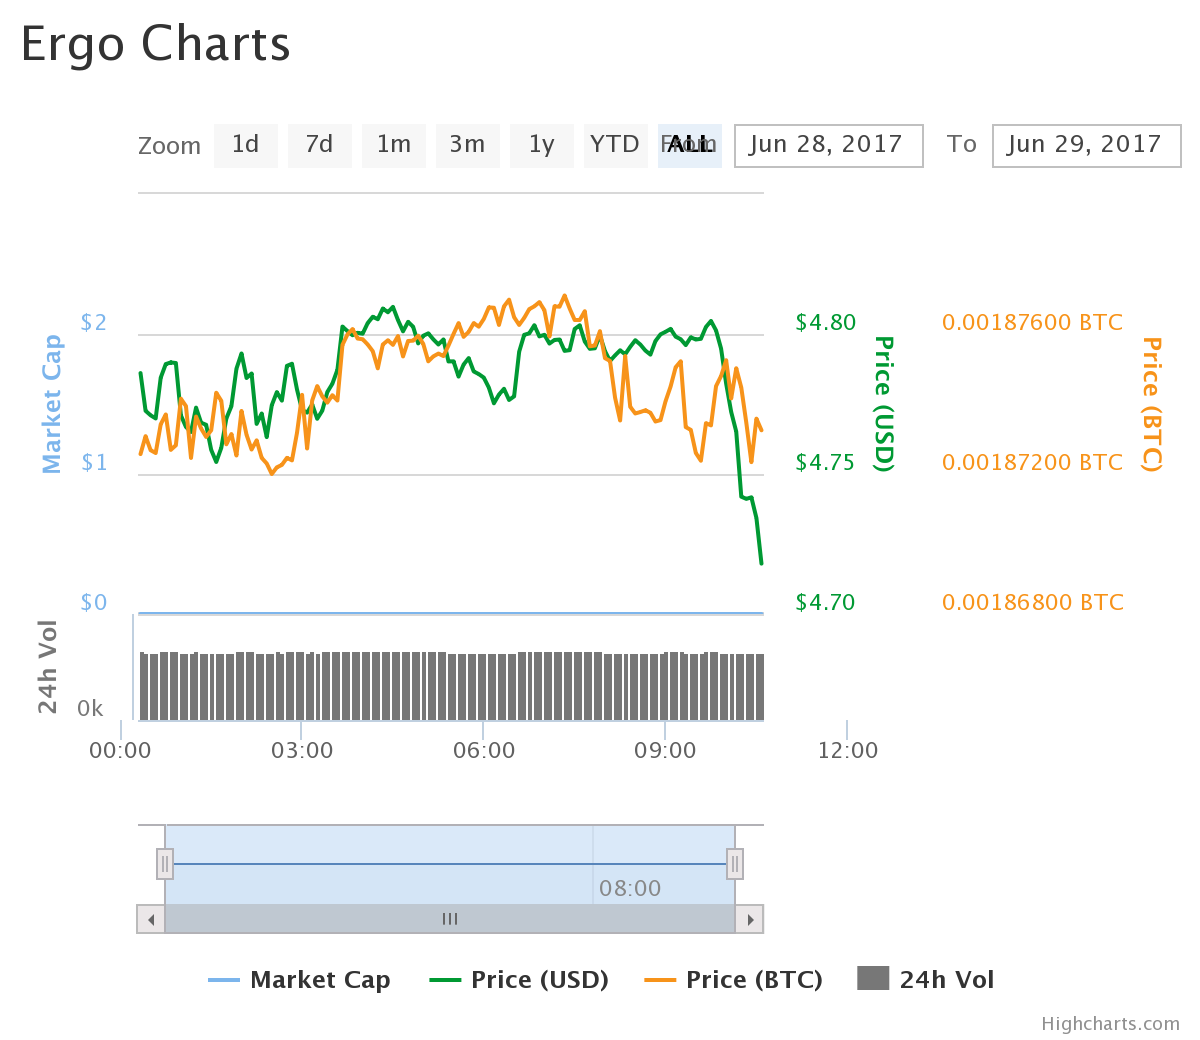
Task: Click the 'Jun 29, 2017' end date field
Action: click(x=1086, y=145)
